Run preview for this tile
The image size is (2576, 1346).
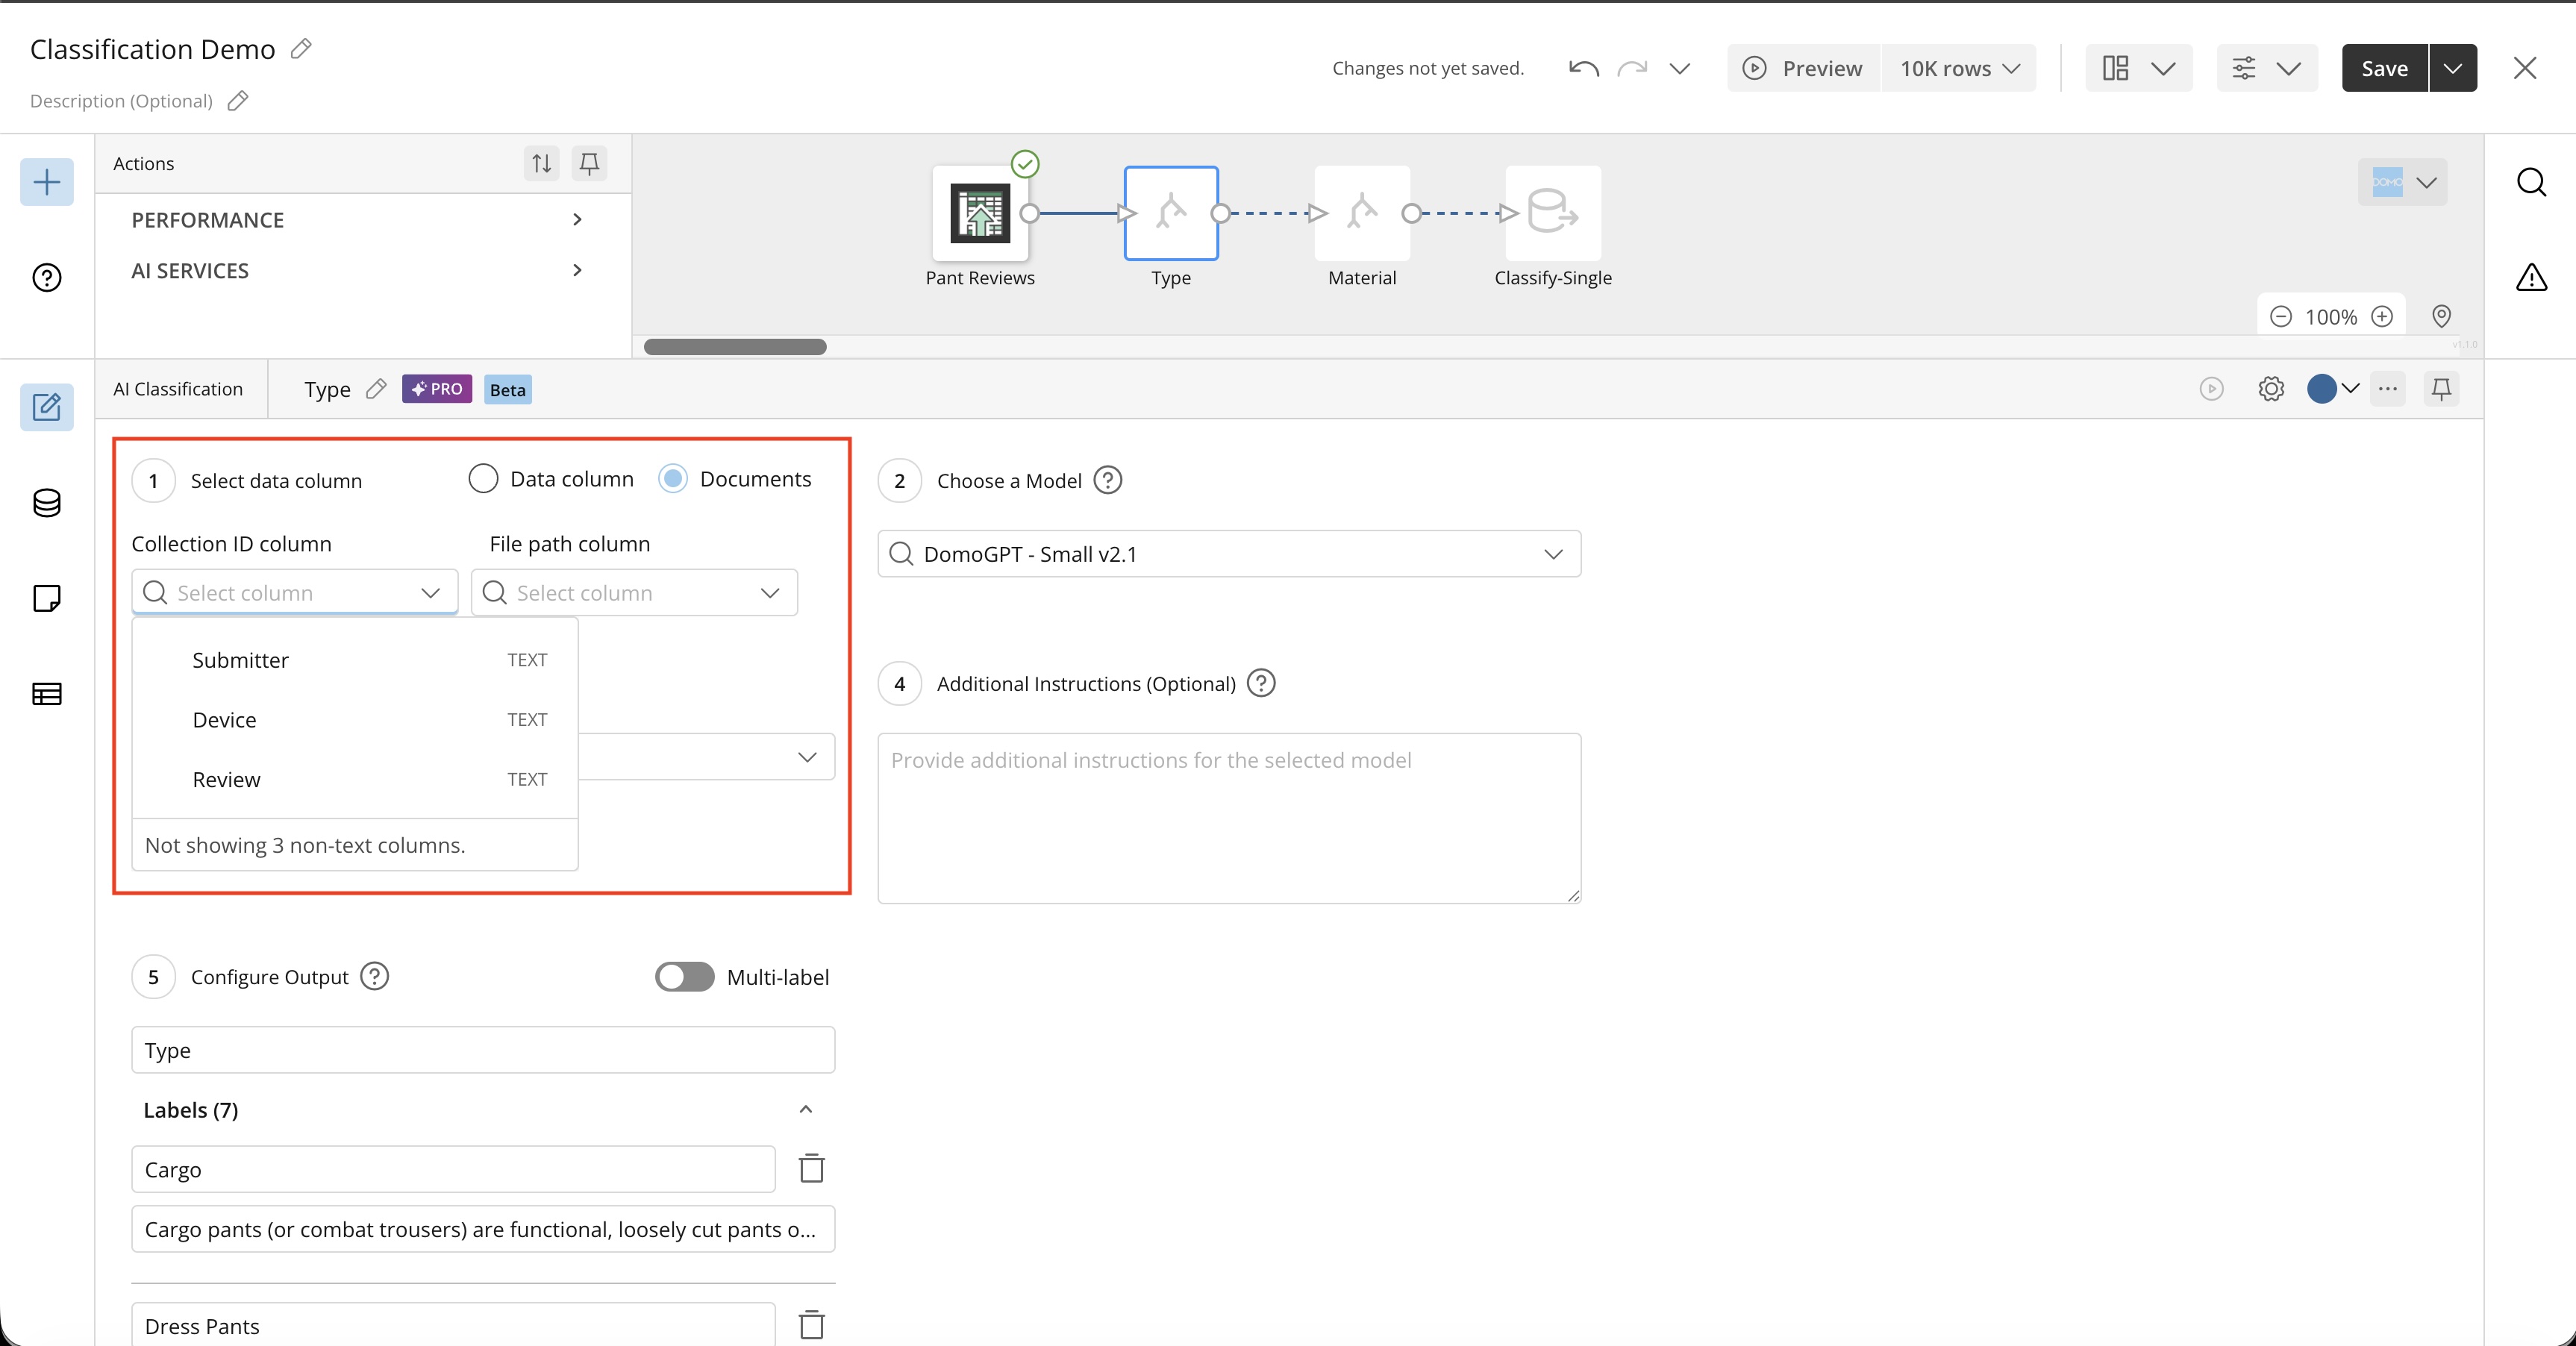(2212, 389)
